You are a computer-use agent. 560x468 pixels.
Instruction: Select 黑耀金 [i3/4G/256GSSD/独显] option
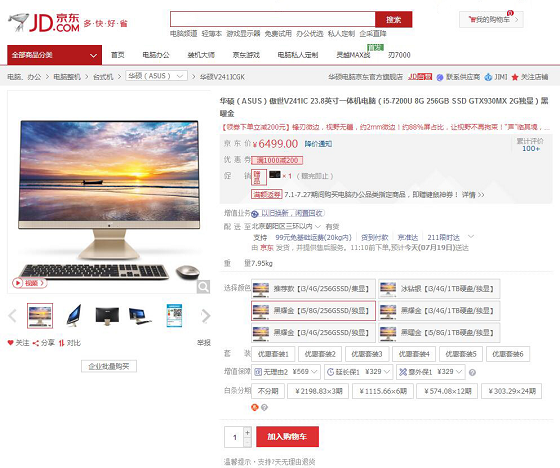pos(313,333)
